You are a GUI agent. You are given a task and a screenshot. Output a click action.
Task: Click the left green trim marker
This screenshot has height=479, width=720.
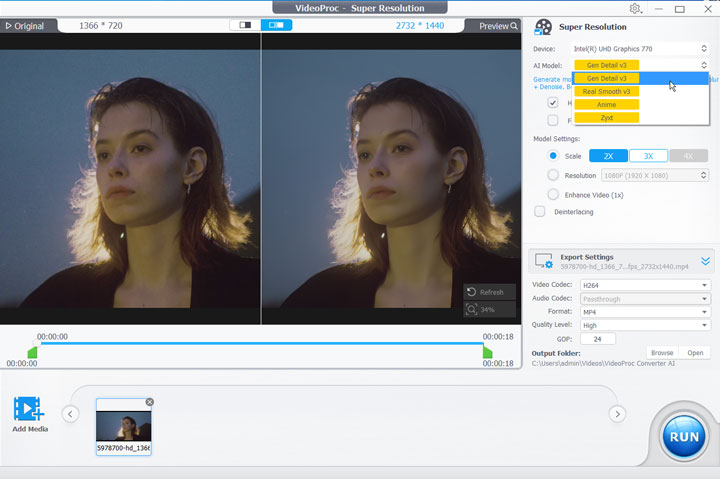coord(32,353)
